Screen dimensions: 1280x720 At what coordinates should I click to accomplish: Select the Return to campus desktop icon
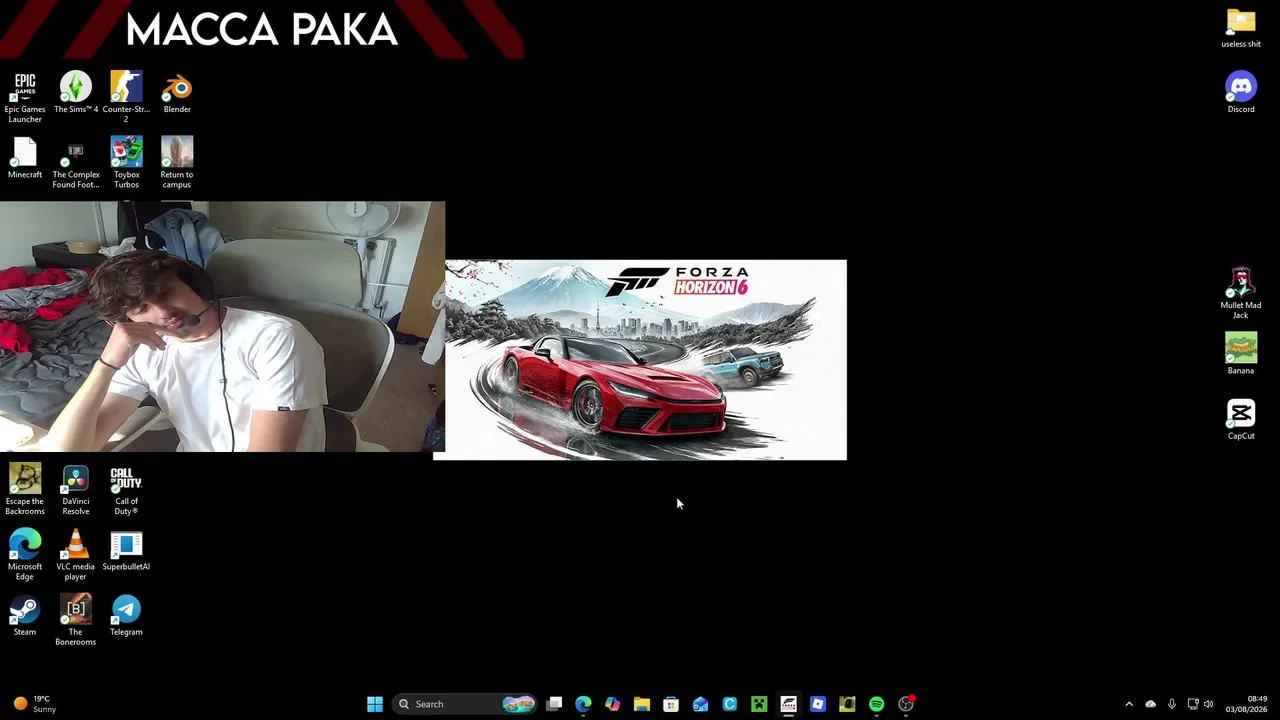[x=177, y=163]
